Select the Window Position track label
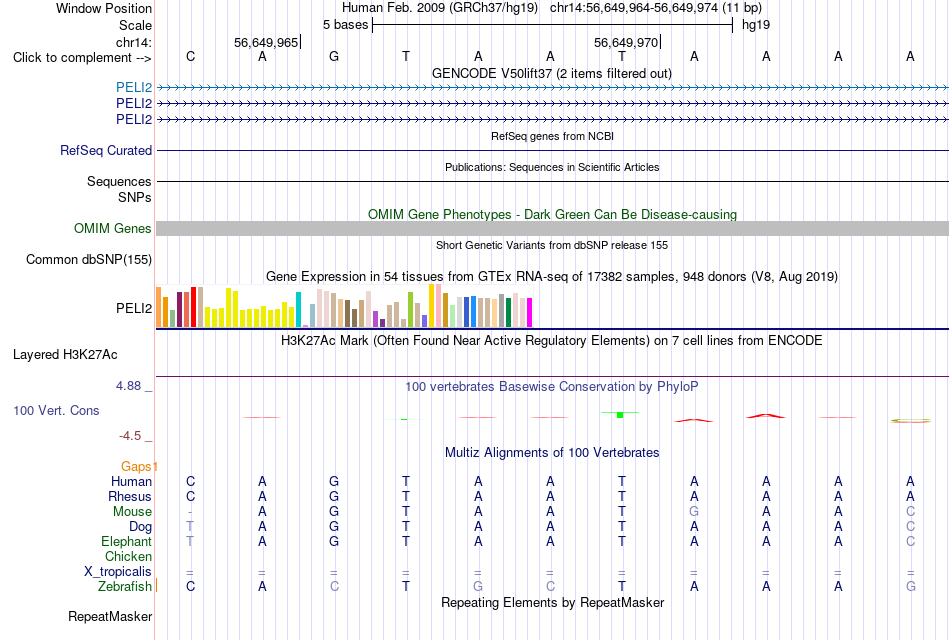The height and width of the screenshot is (640, 950). click(x=104, y=8)
